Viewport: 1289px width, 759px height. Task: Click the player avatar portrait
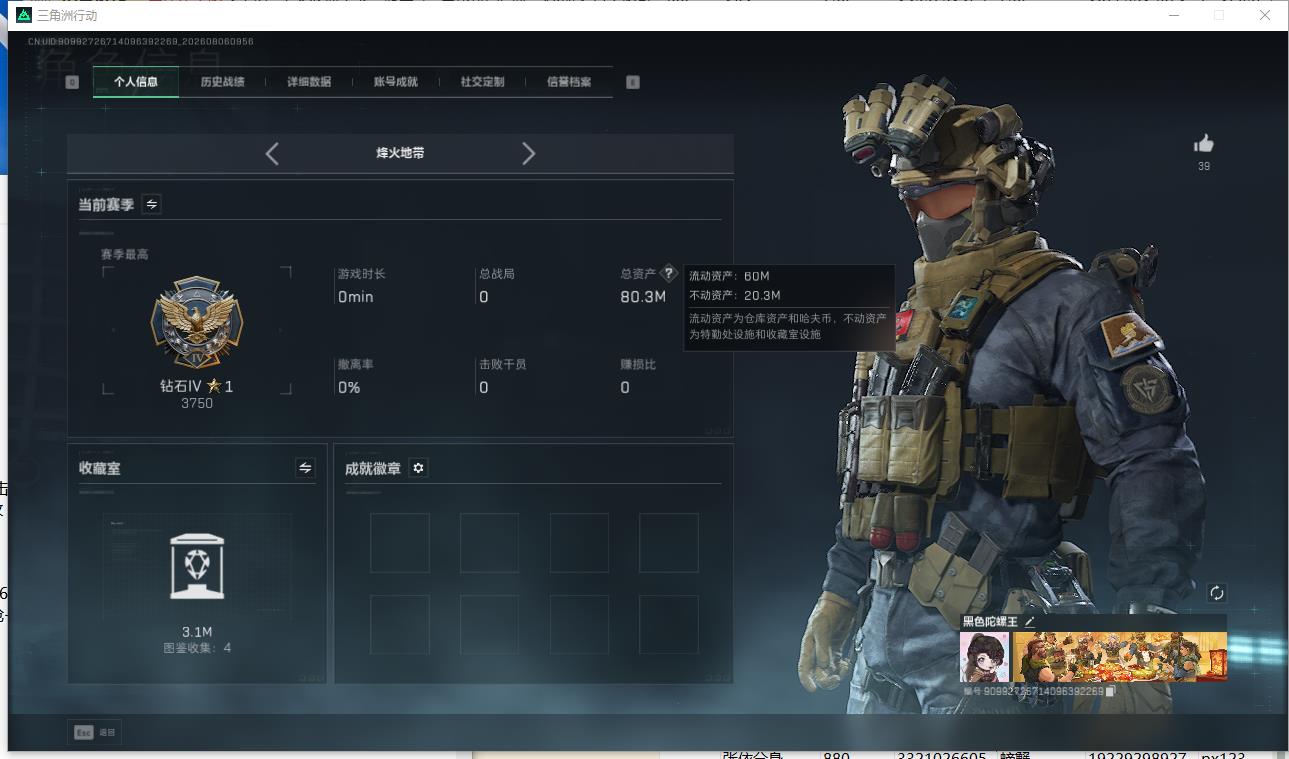point(985,657)
